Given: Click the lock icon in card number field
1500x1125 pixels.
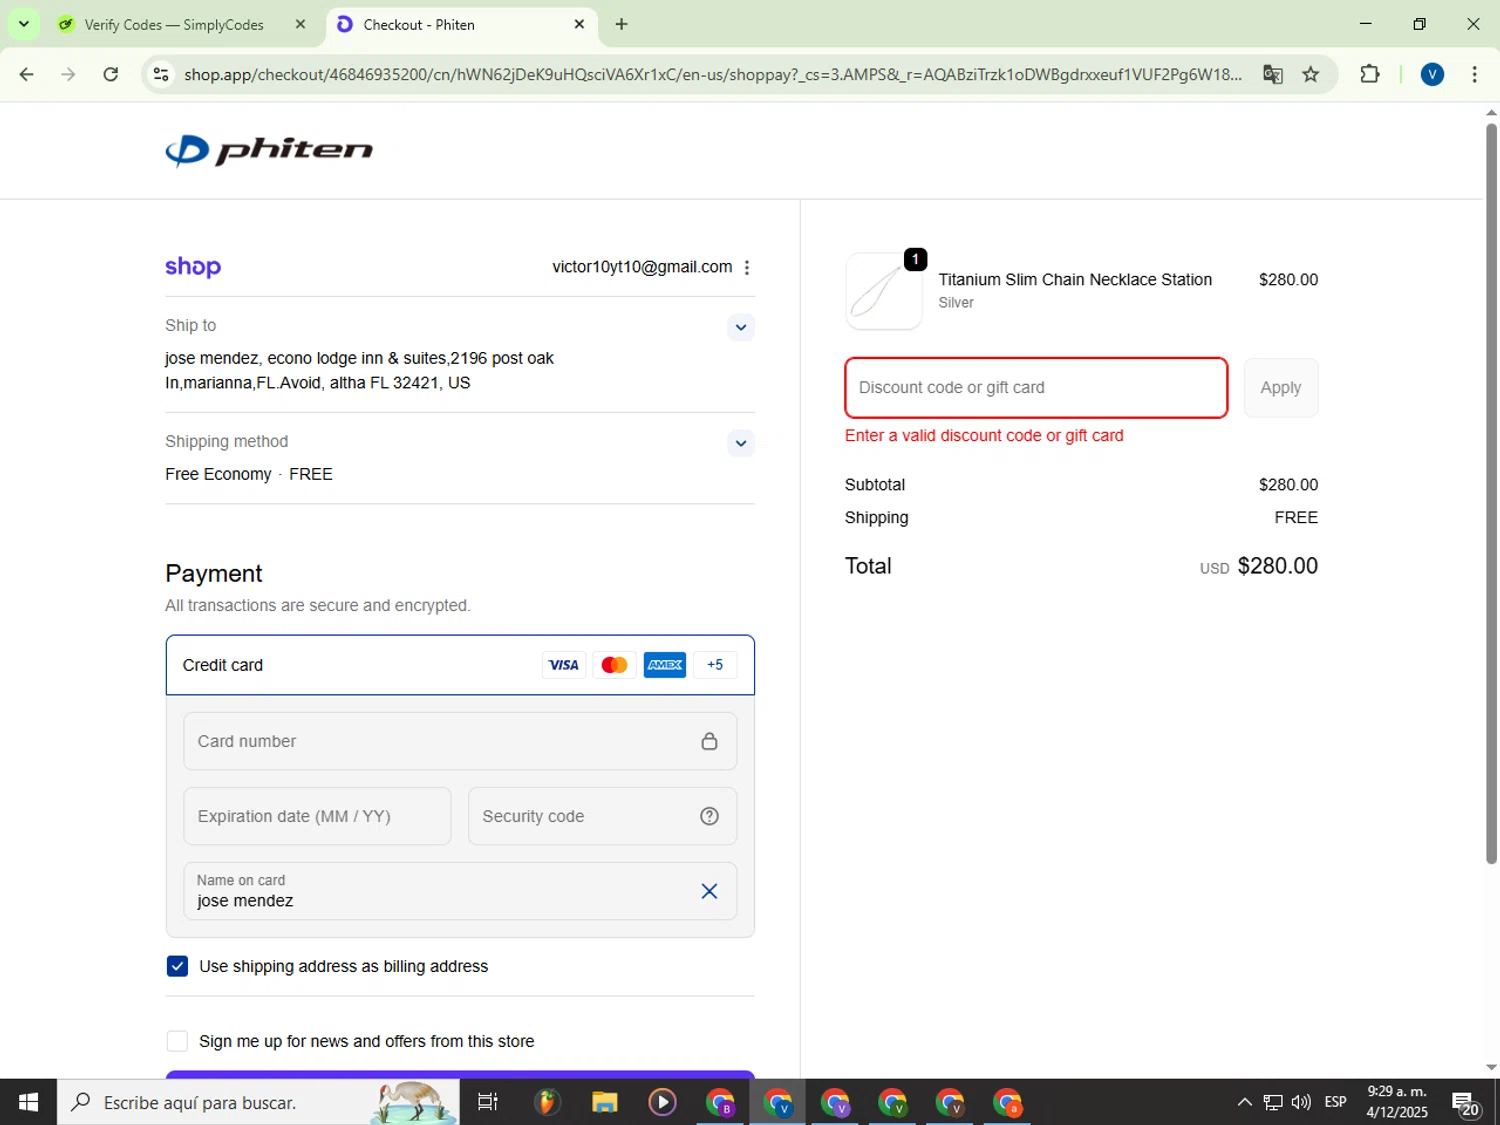Looking at the screenshot, I should 709,741.
